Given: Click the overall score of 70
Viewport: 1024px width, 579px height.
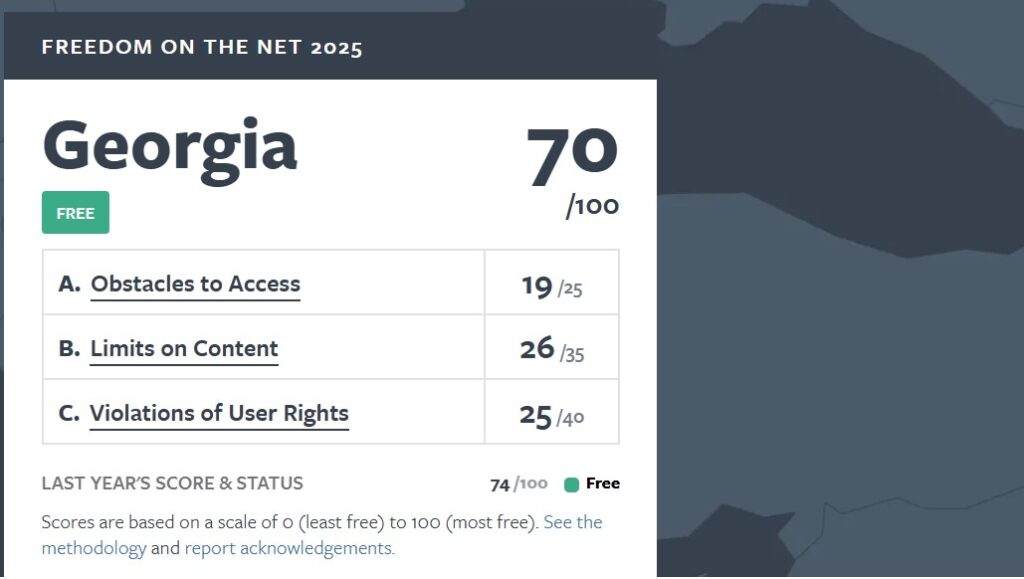Looking at the screenshot, I should coord(572,155).
